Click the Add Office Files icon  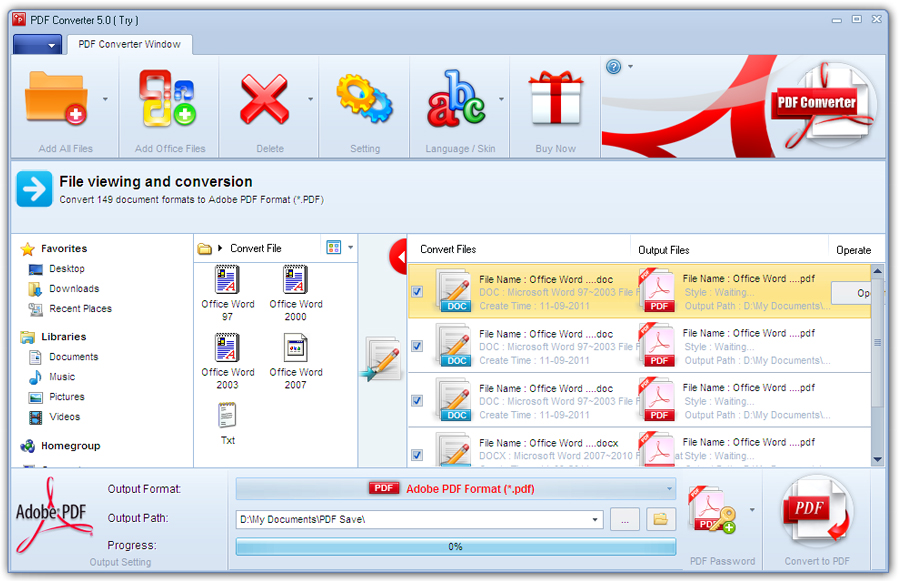[x=168, y=98]
